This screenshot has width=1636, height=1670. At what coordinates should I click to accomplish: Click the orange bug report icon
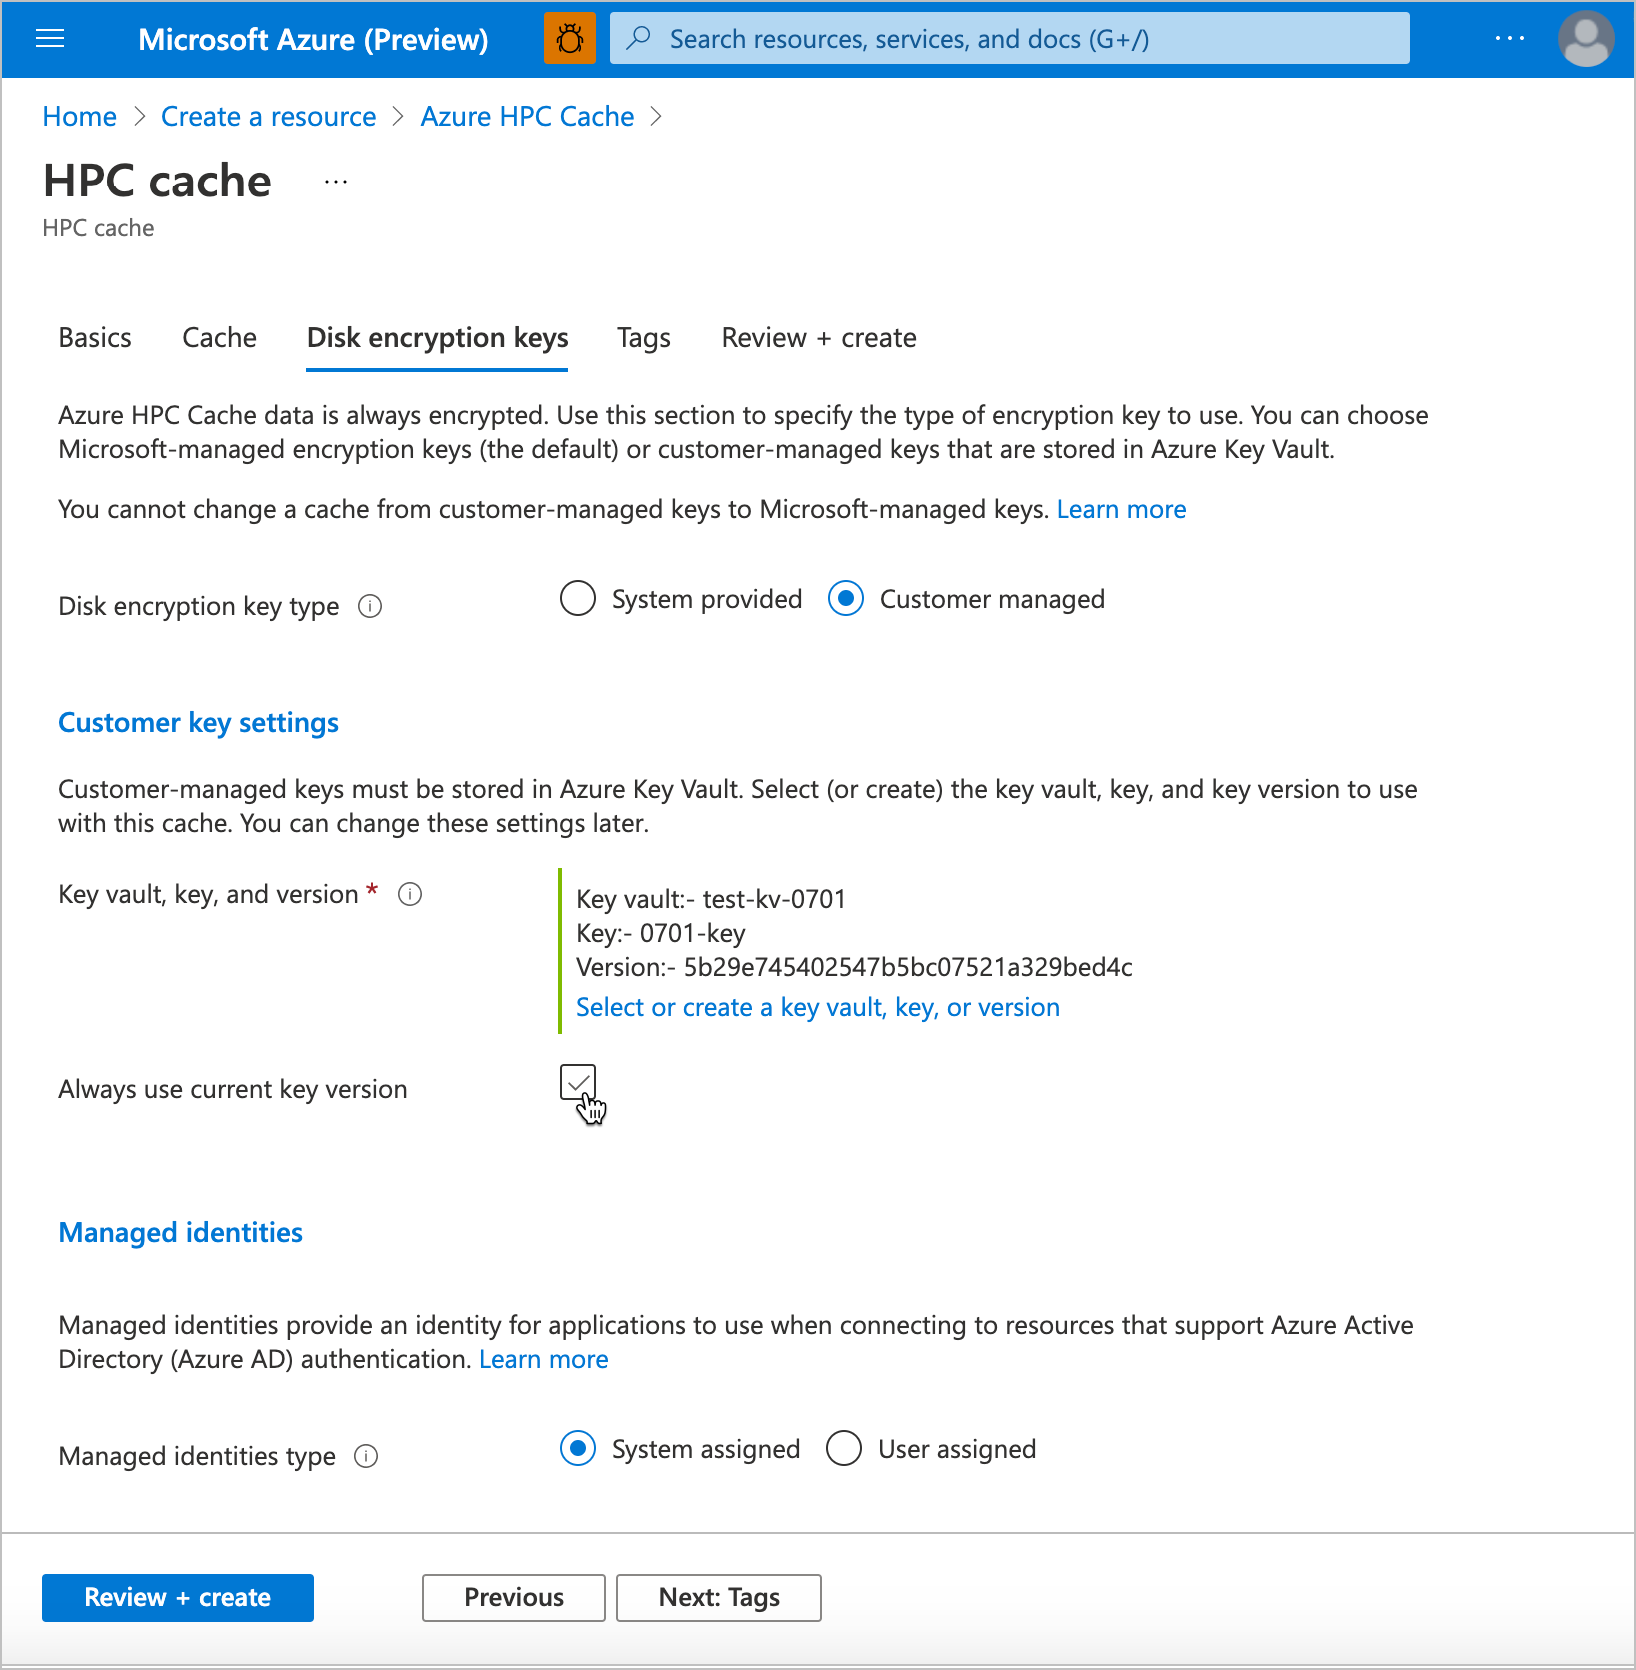coord(569,38)
